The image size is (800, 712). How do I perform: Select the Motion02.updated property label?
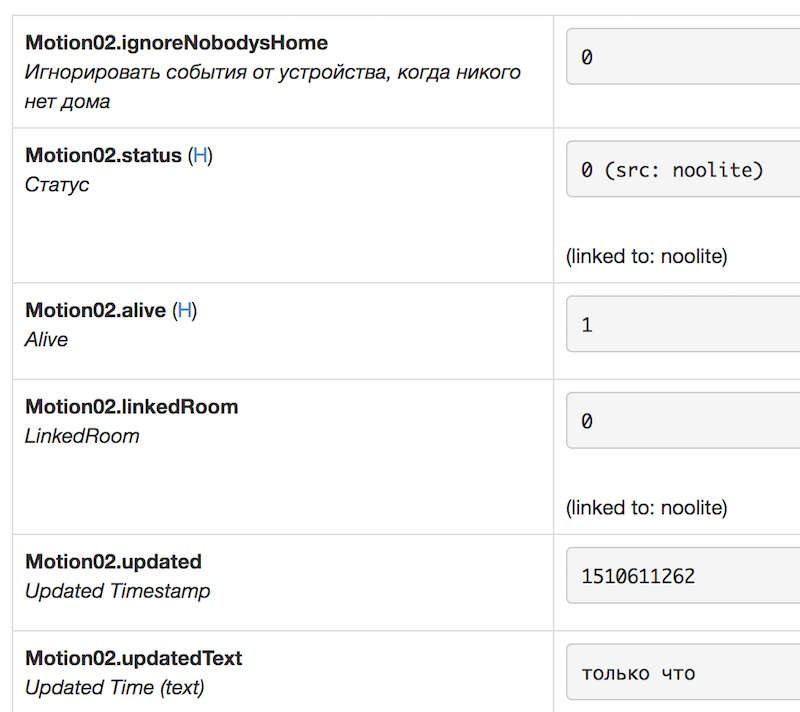tap(113, 562)
